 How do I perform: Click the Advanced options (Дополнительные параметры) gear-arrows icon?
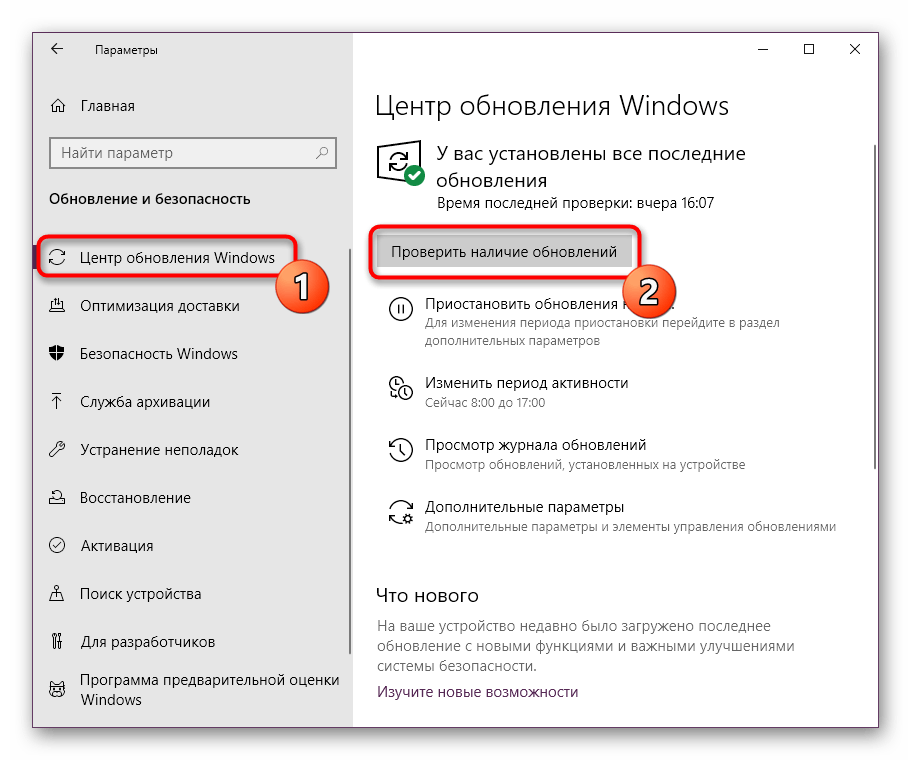400,512
